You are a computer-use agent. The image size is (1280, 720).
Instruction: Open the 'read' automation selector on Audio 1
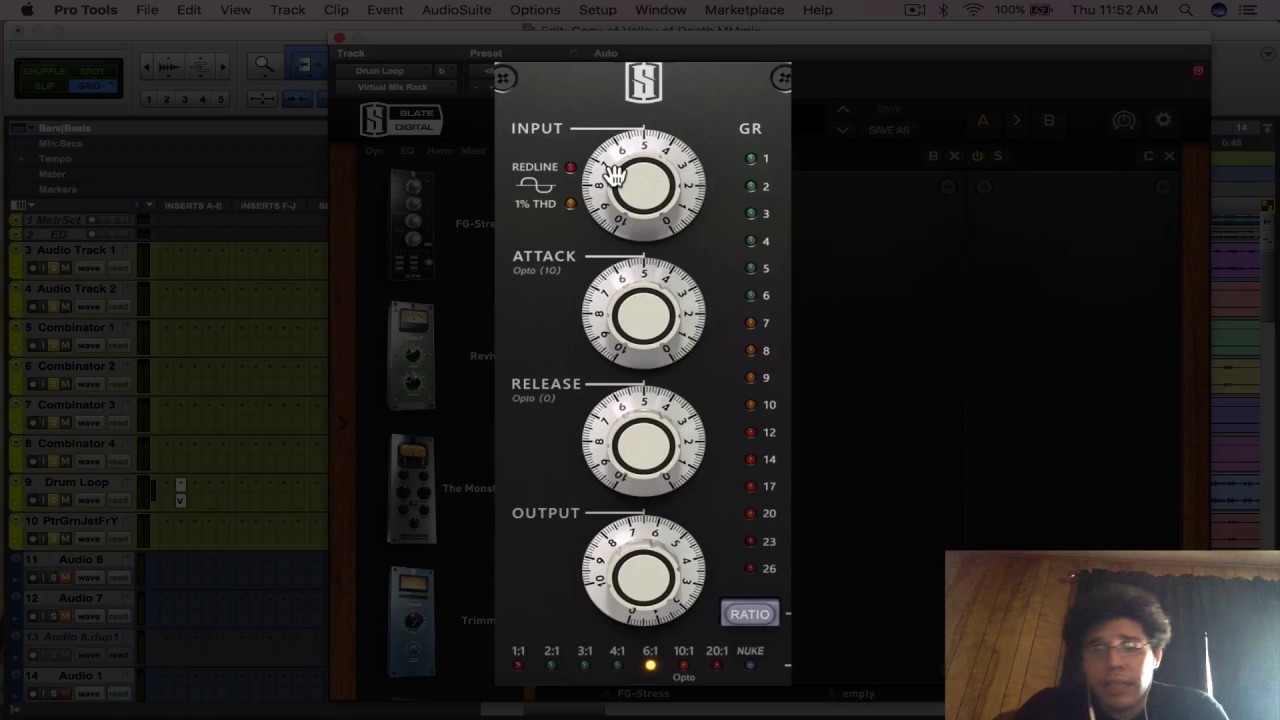pos(119,694)
